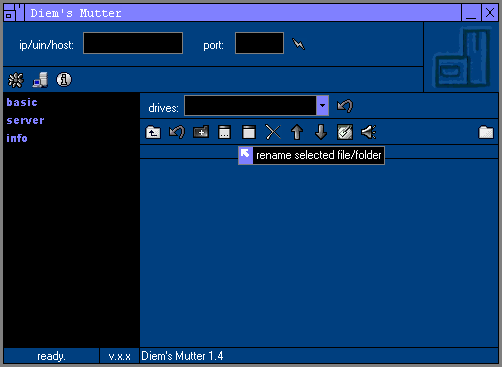
Task: Click the ip/uin/host input field
Action: pos(133,43)
